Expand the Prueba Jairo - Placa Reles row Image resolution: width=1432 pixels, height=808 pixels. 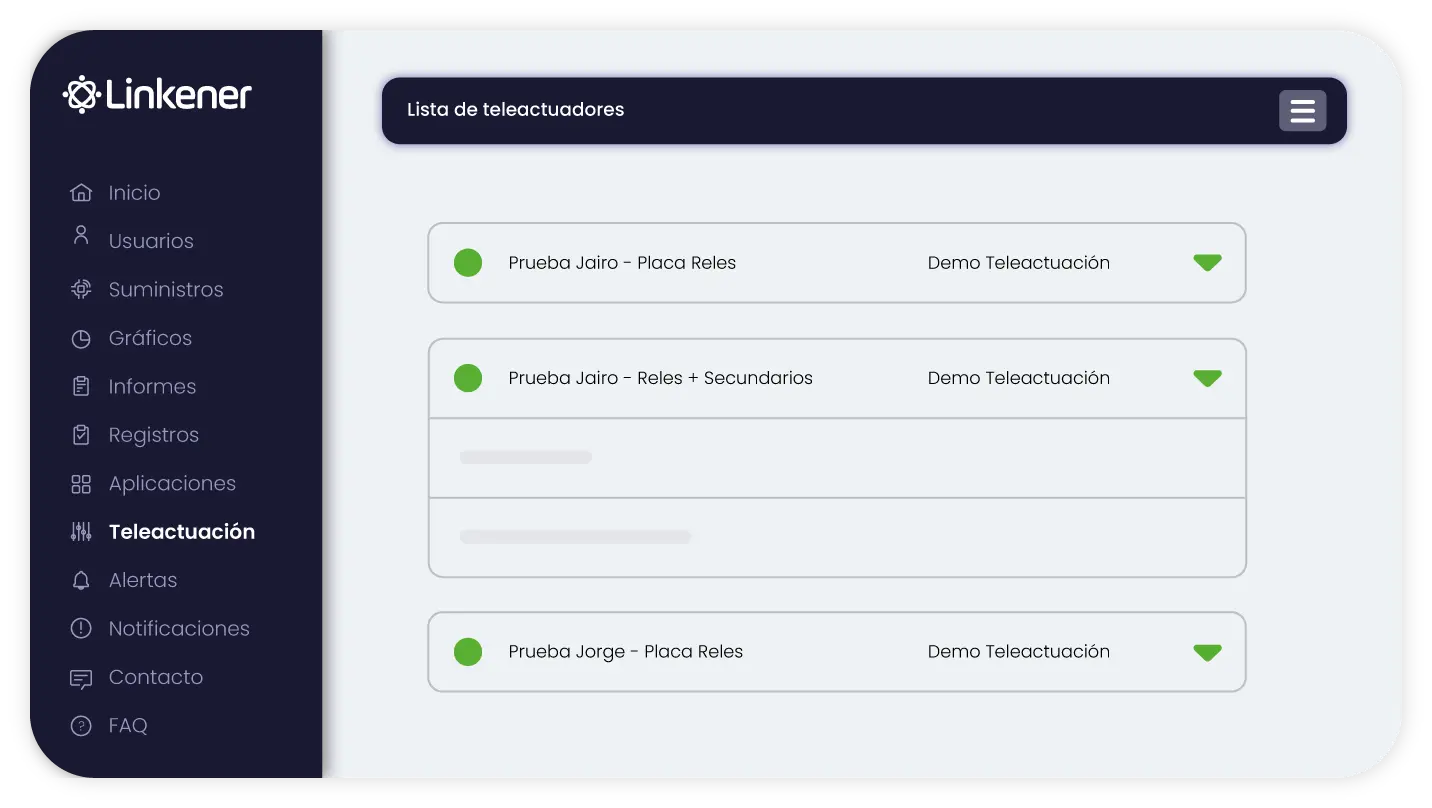(x=1207, y=263)
